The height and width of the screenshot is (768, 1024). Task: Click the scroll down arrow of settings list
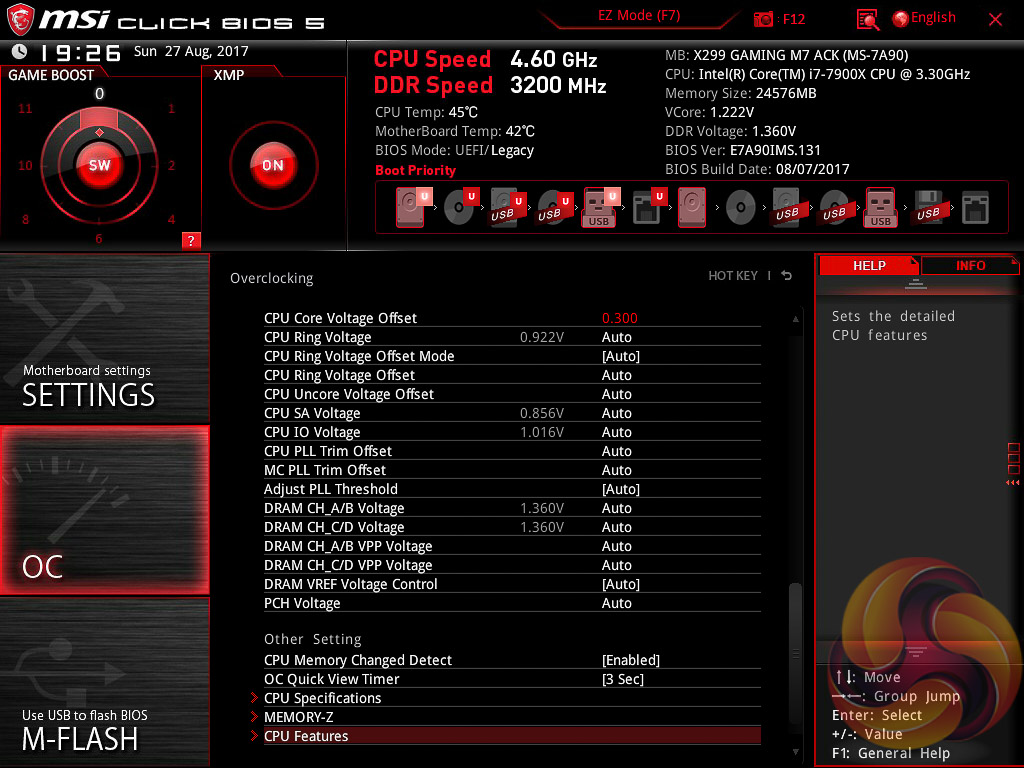coord(795,752)
